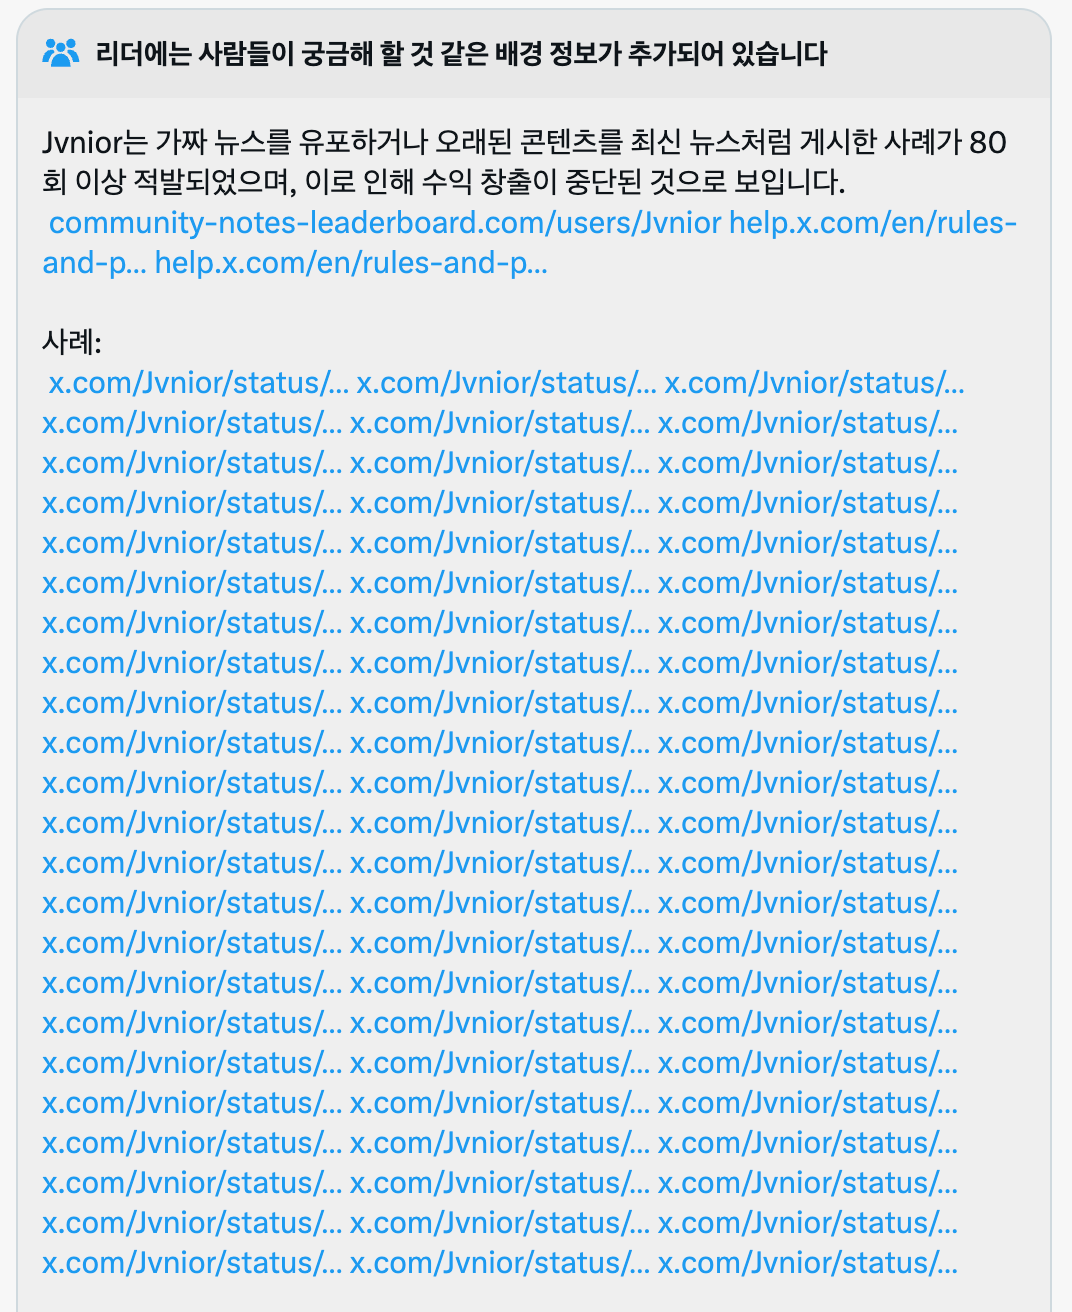Viewport: 1072px width, 1312px height.
Task: Open the second help.x.com/en/rules-and-p… link
Action: click(x=351, y=263)
